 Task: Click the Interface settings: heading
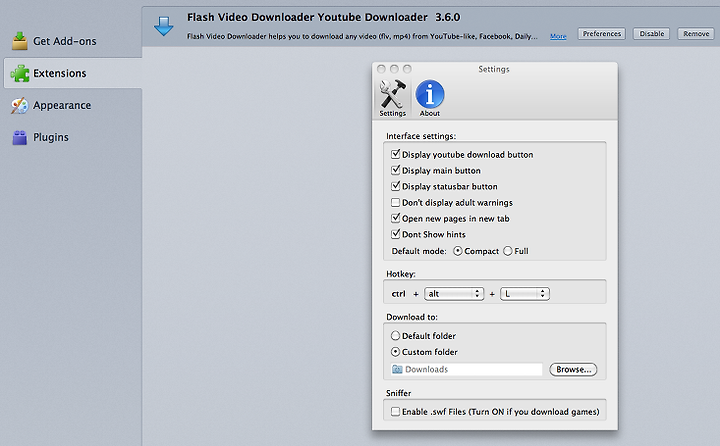[421, 136]
